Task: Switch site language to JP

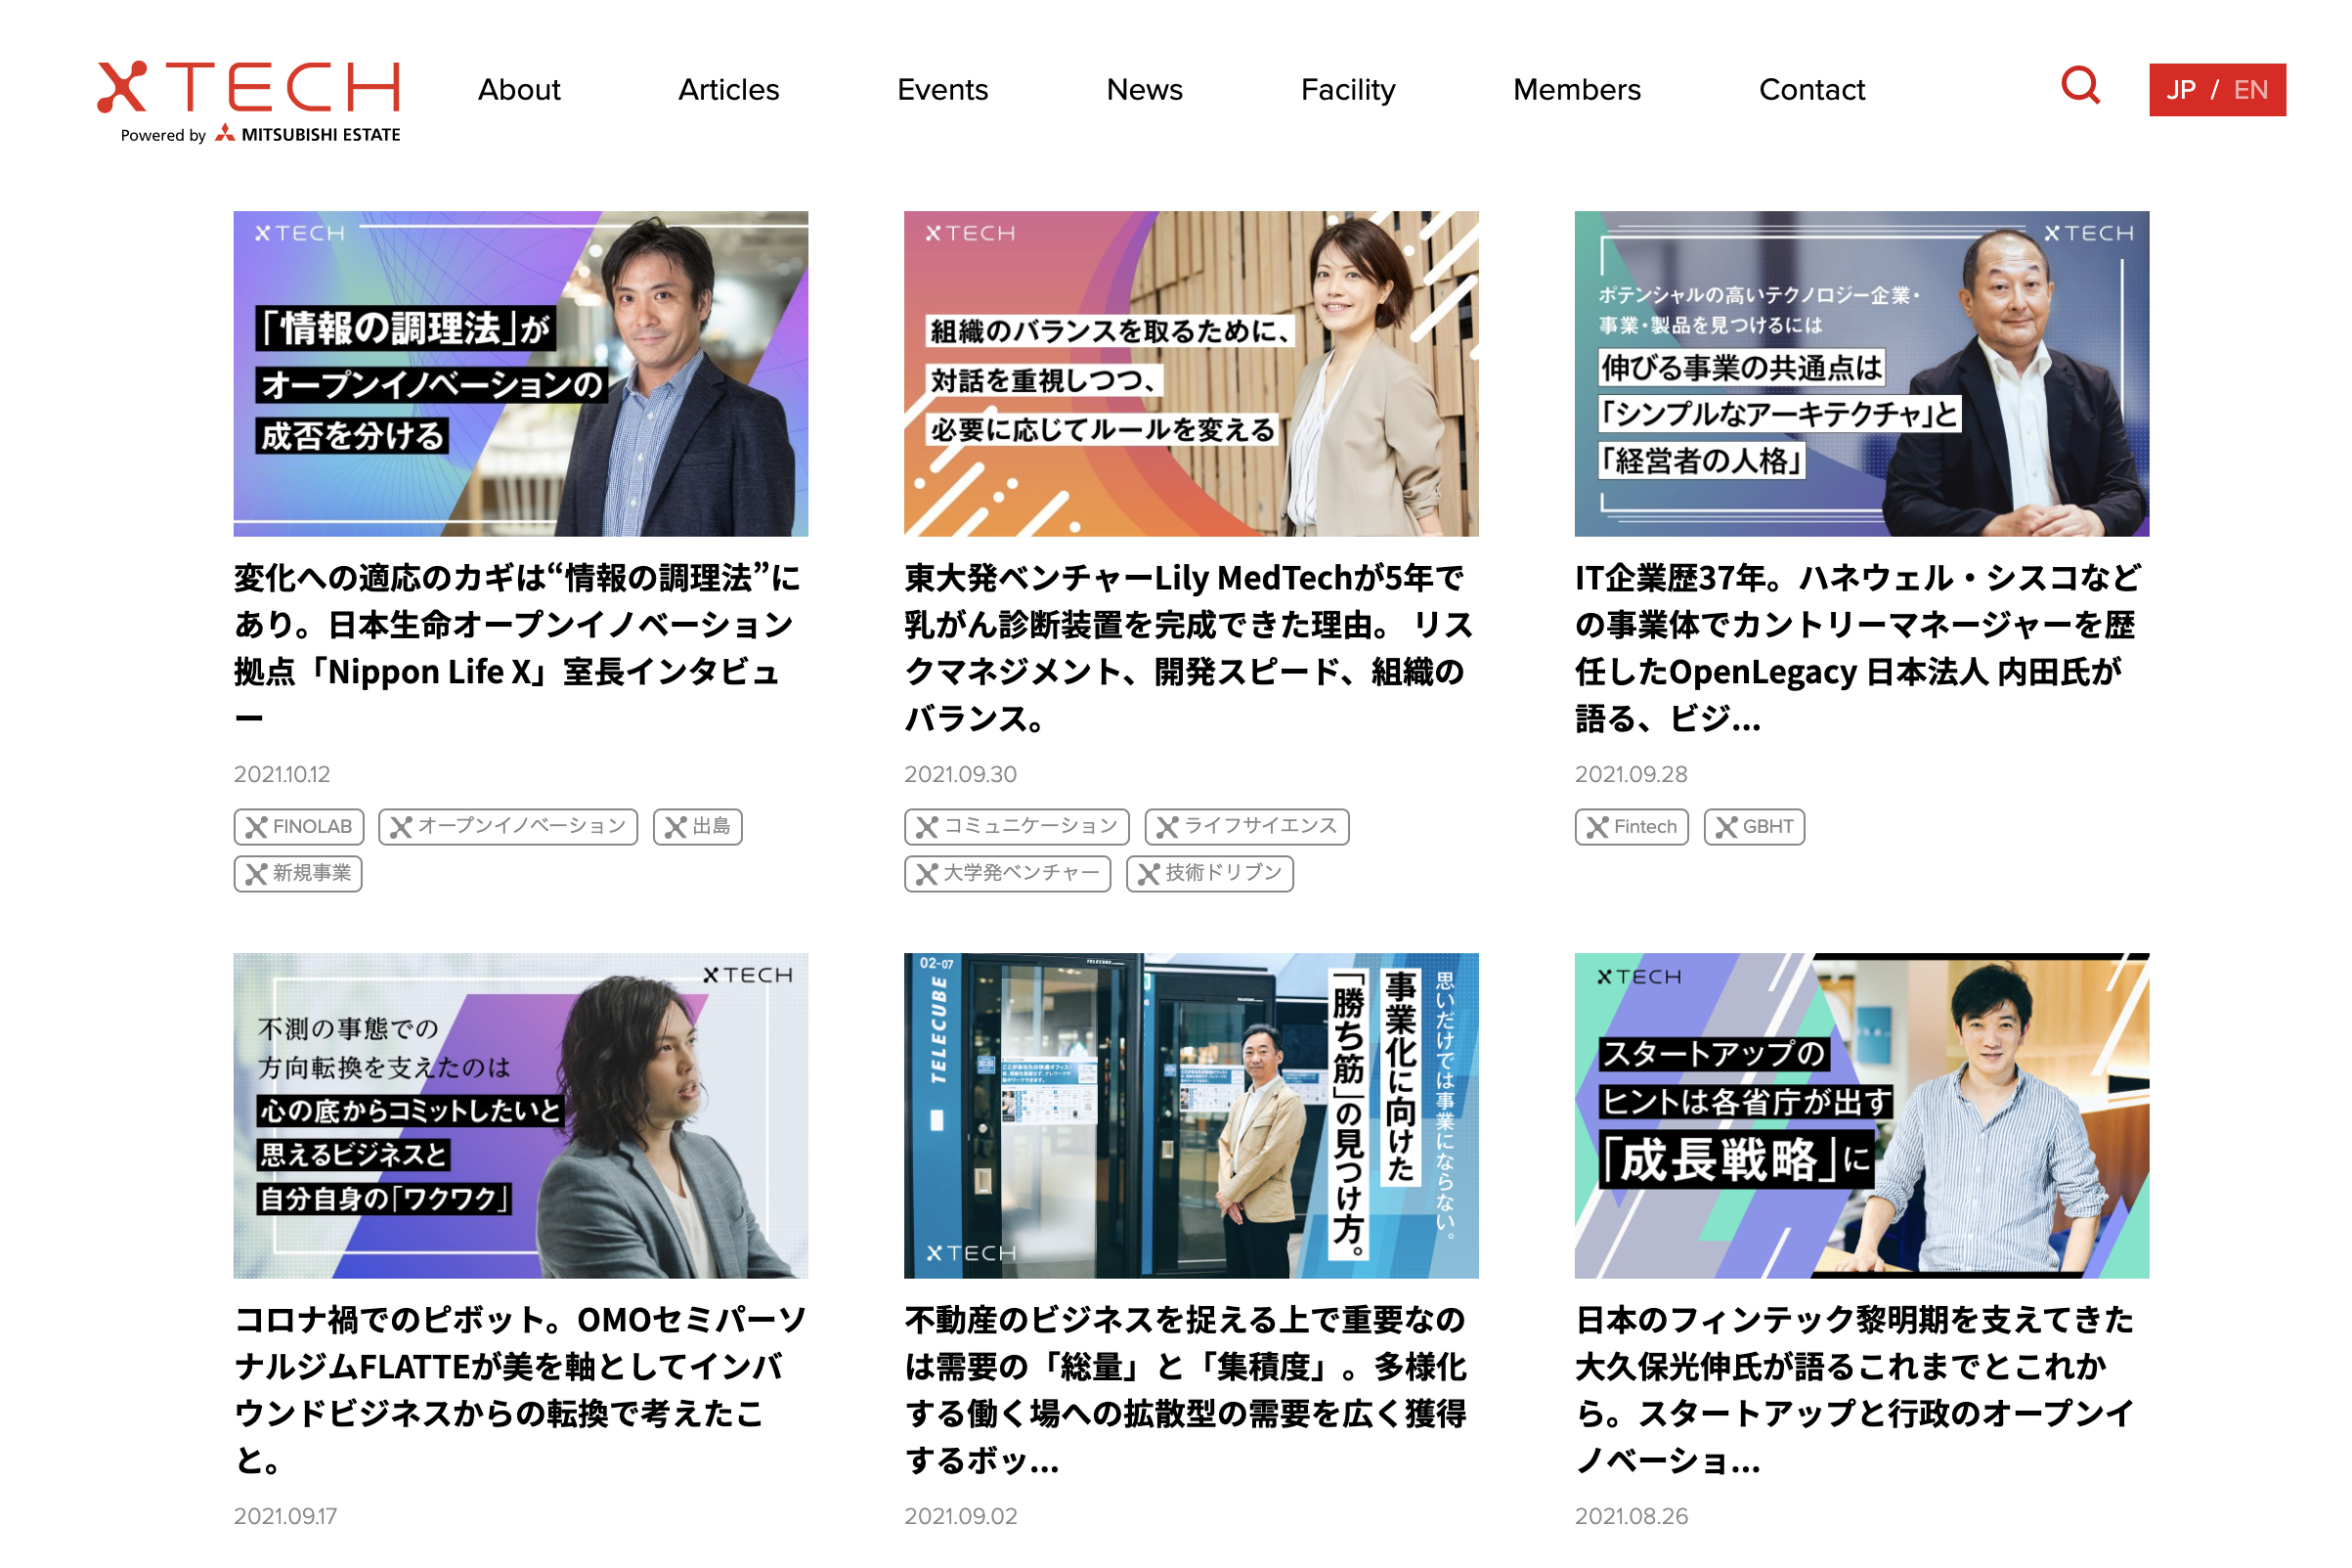Action: 2180,90
